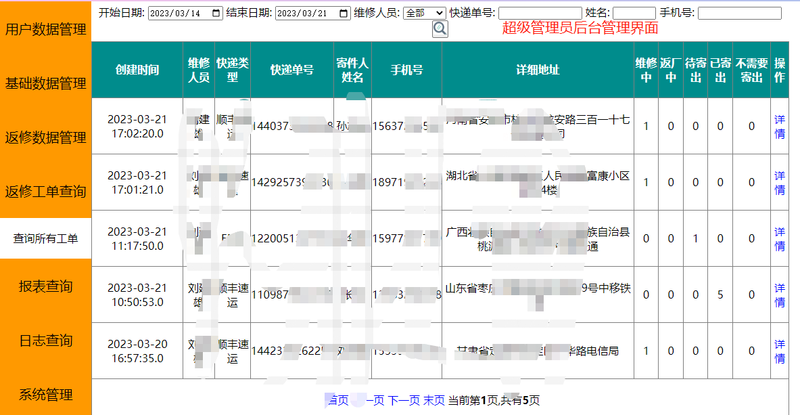Open 详情 for the 11:17:50.0 row
The height and width of the screenshot is (415, 800).
coord(779,238)
